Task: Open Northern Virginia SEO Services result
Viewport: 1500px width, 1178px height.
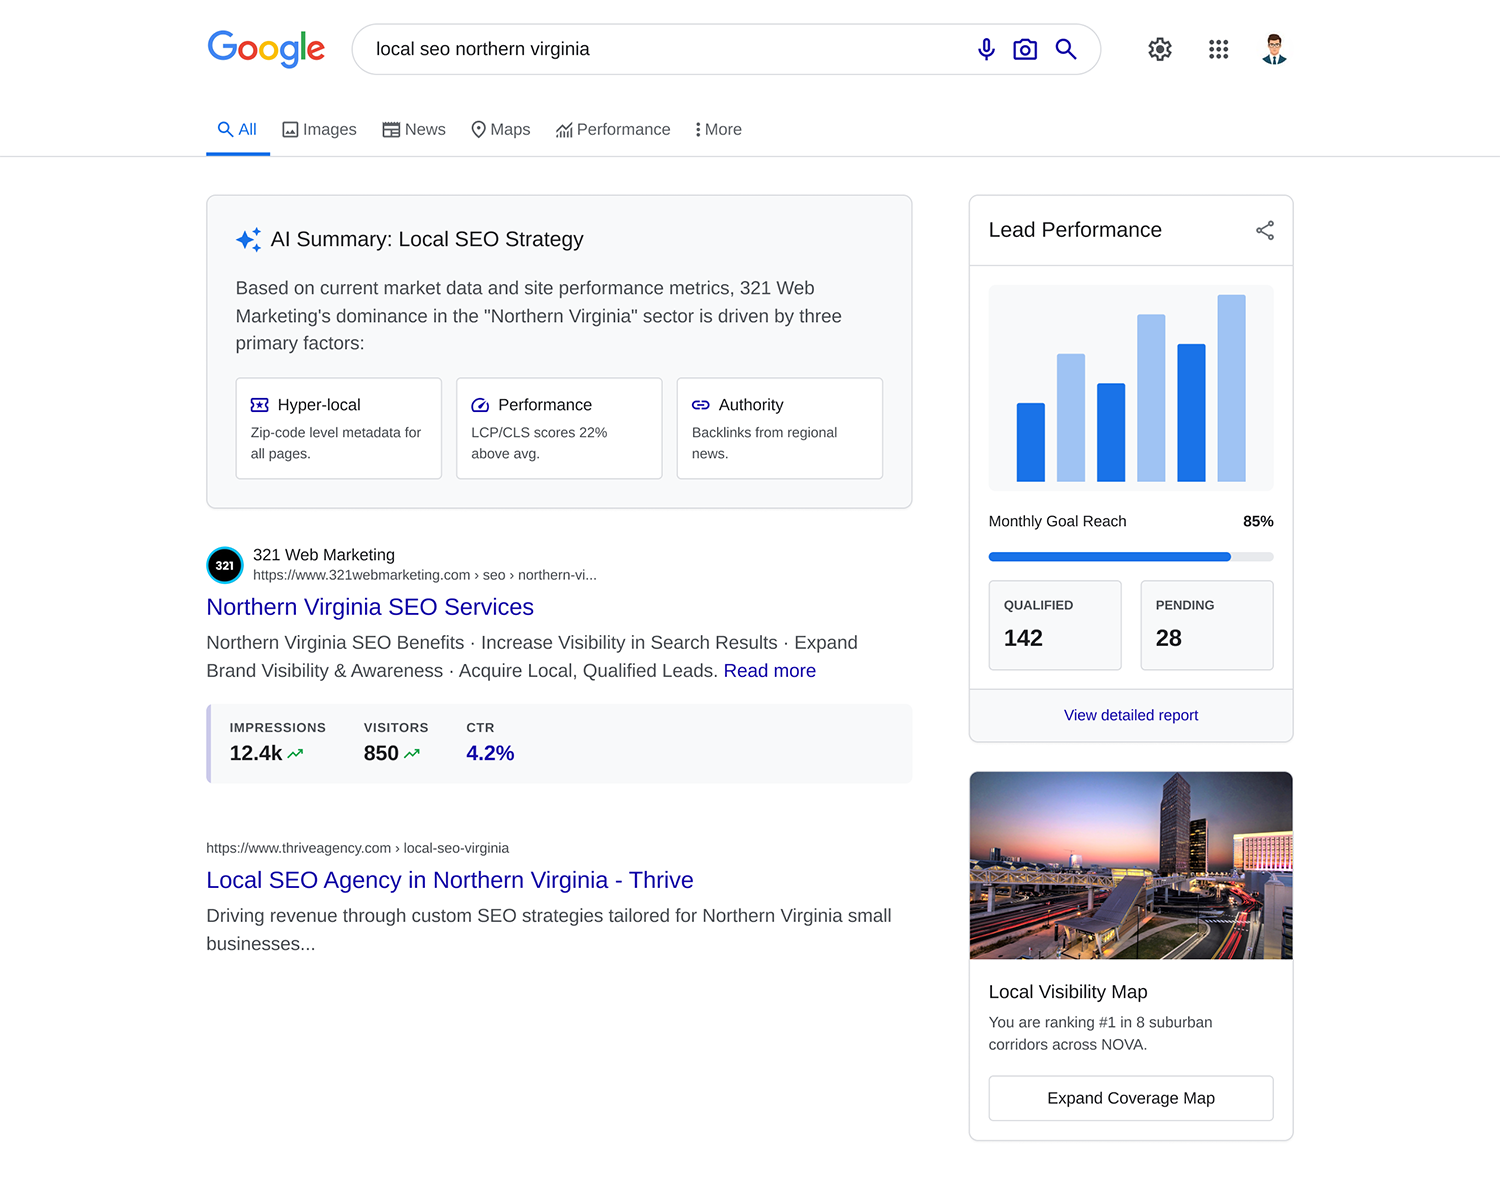Action: coord(370,607)
